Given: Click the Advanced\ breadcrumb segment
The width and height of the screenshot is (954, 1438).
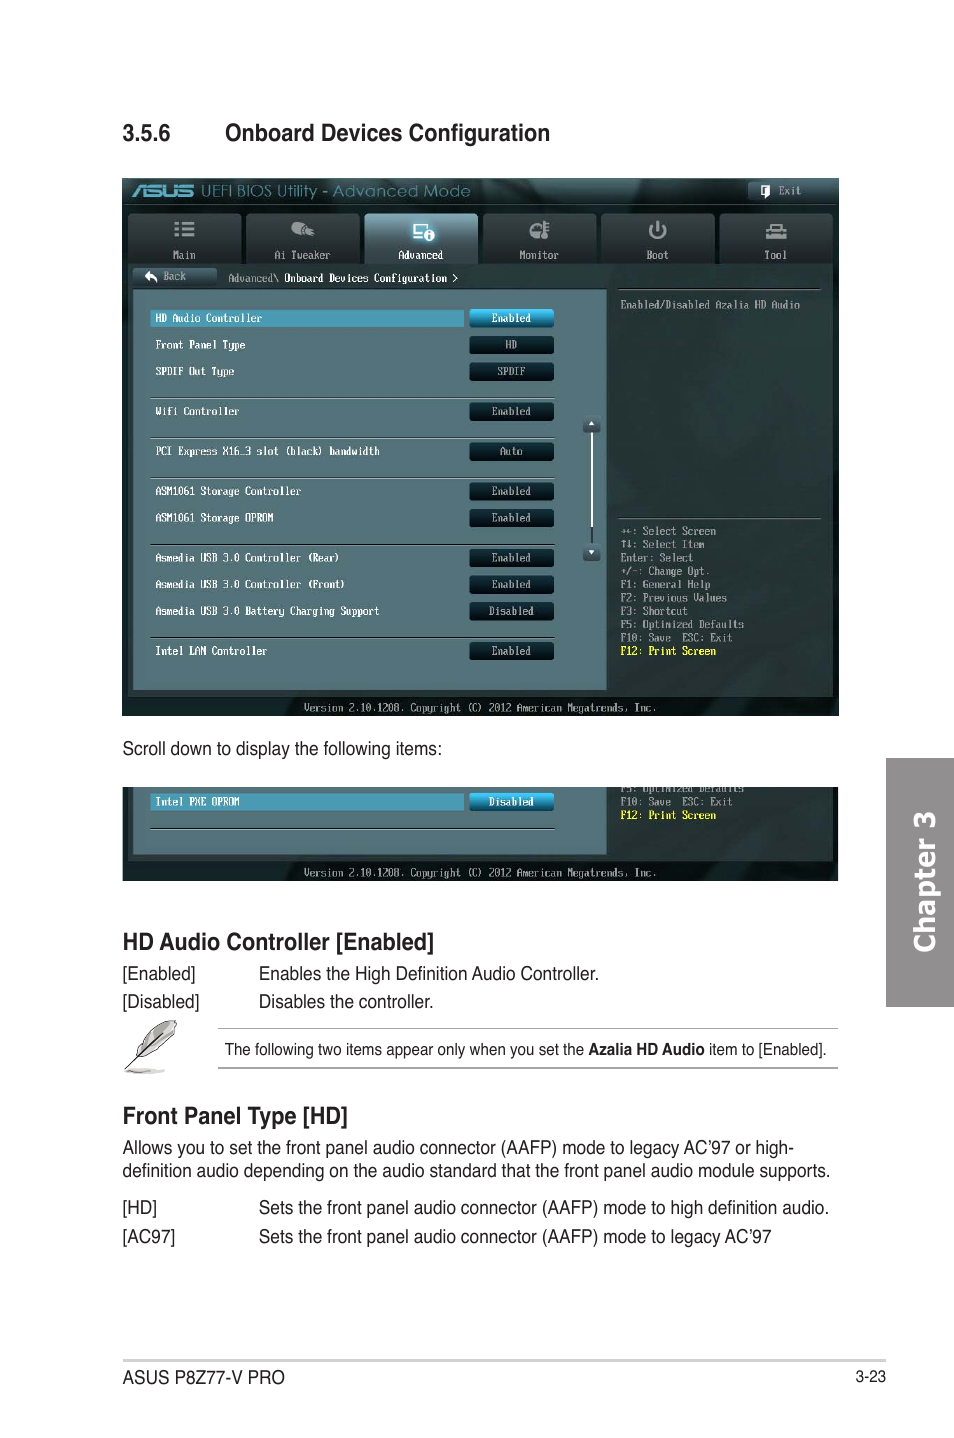Looking at the screenshot, I should [x=253, y=279].
